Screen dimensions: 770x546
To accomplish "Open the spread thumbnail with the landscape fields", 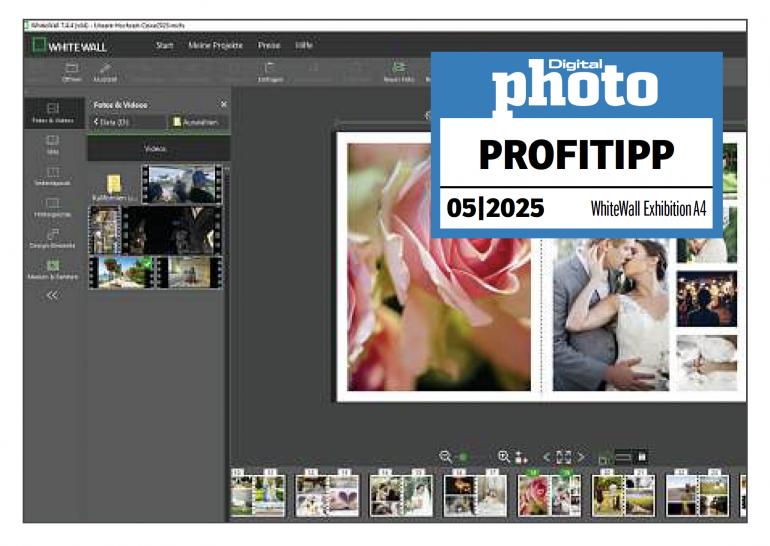I will pyautogui.click(x=697, y=495).
